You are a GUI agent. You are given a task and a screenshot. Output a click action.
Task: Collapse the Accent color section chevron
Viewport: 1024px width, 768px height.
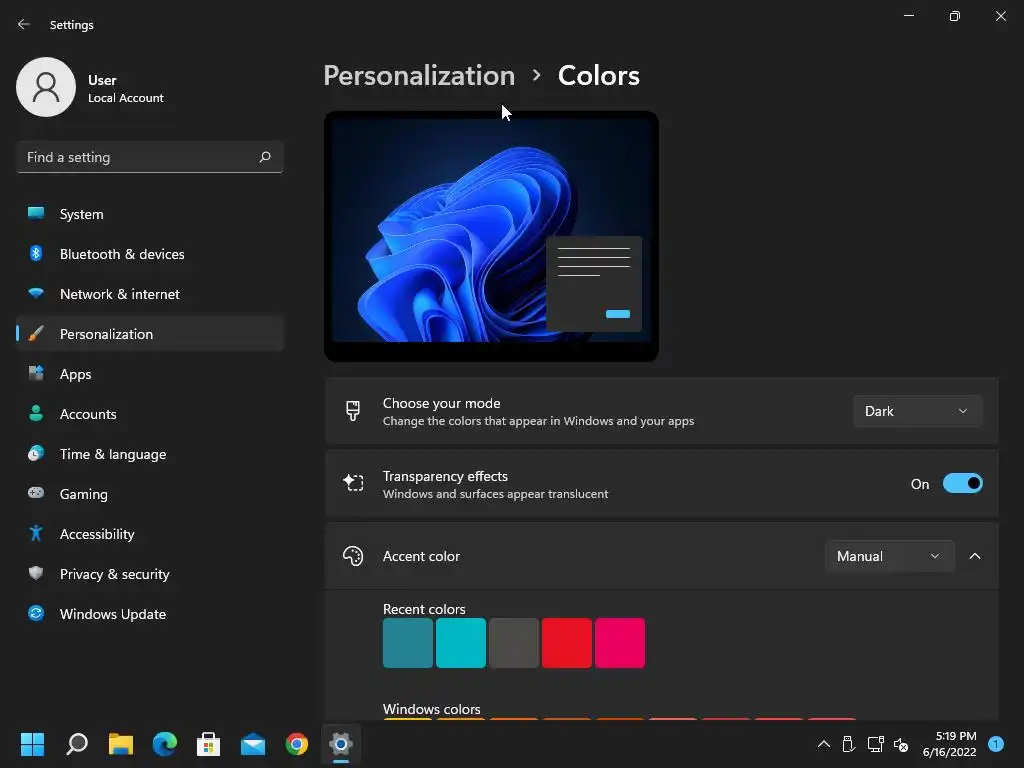pyautogui.click(x=975, y=556)
